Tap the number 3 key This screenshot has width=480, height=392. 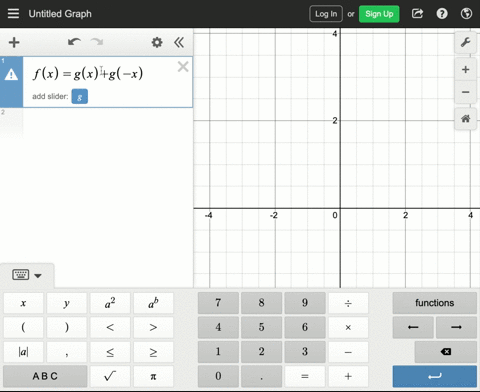pyautogui.click(x=305, y=352)
